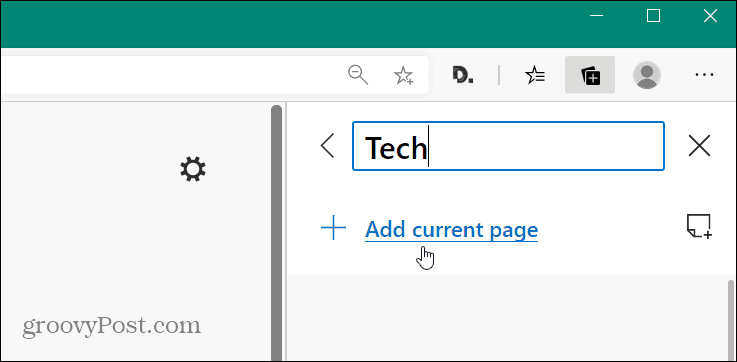Open the D. extension icon
737x362 pixels.
pos(463,75)
